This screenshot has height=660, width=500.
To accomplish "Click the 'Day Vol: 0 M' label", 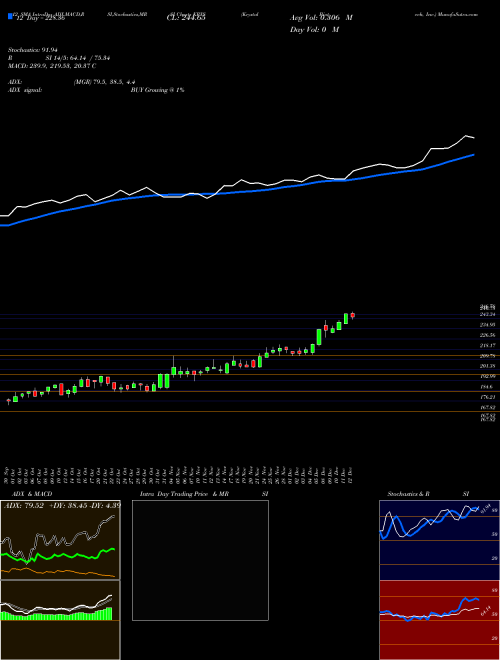I will click(x=314, y=30).
